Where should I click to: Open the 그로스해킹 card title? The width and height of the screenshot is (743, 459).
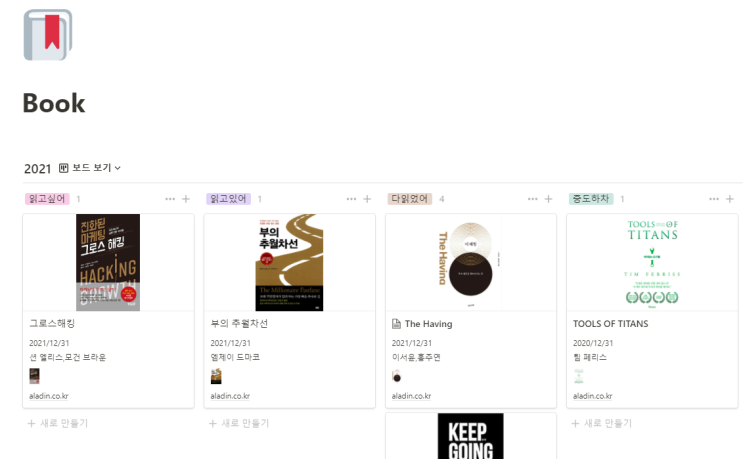pos(52,324)
